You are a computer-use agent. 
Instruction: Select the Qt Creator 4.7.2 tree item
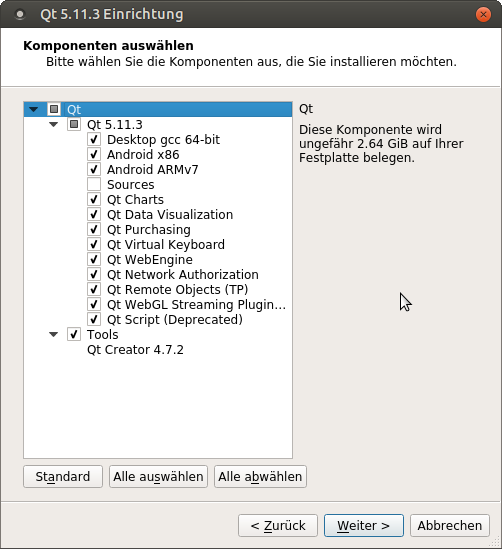click(135, 350)
